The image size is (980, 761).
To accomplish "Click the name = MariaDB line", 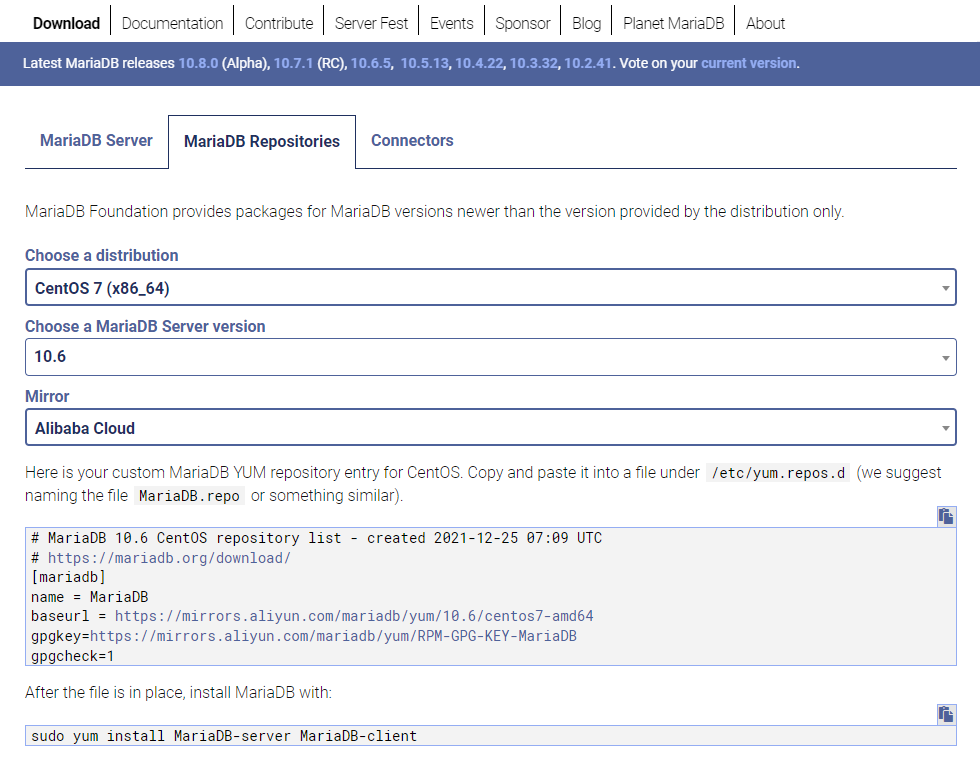I will pyautogui.click(x=89, y=597).
